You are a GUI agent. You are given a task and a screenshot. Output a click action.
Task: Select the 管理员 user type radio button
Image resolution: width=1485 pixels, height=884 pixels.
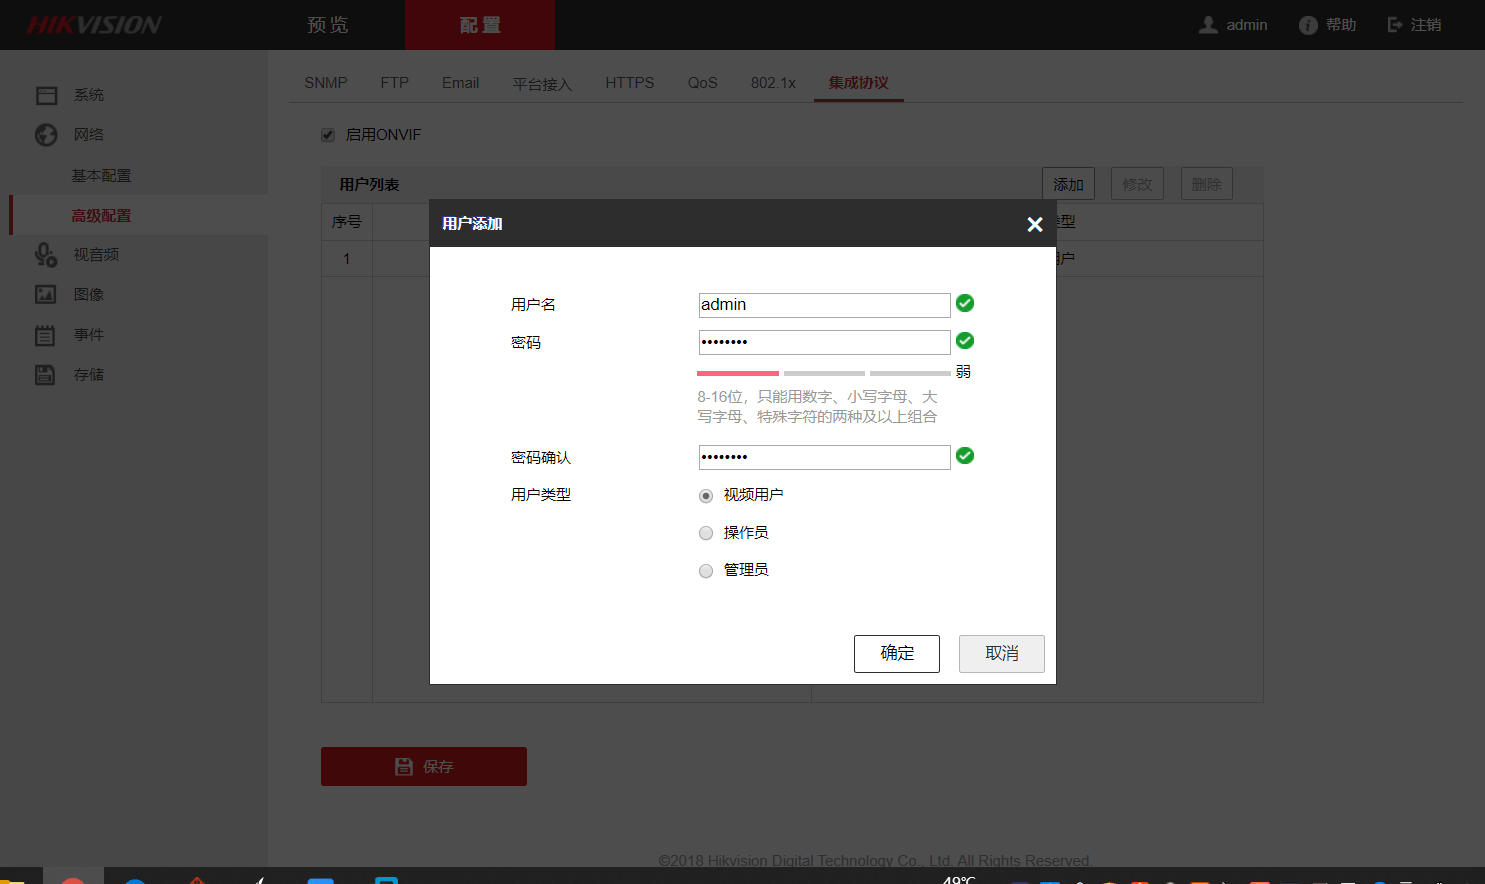(706, 570)
